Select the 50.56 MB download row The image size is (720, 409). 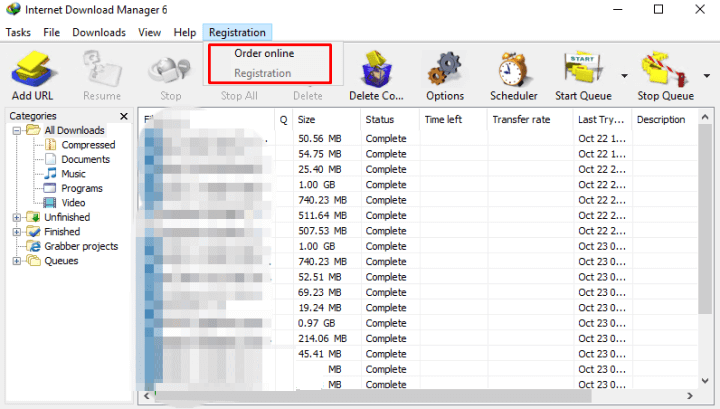tap(418, 139)
